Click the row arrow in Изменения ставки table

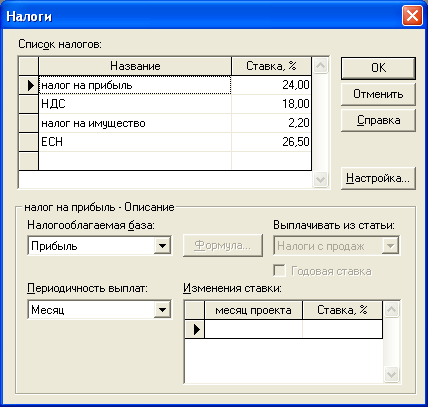(195, 329)
